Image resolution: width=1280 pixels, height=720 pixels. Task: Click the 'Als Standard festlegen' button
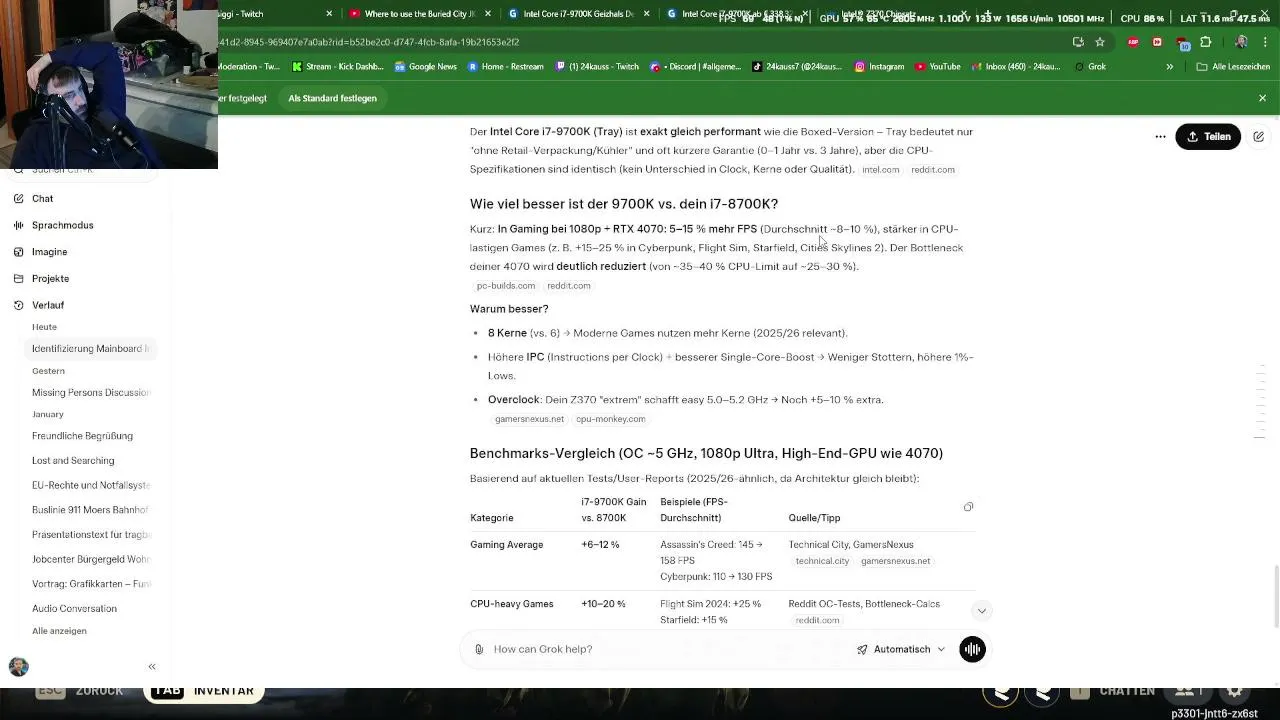tap(332, 98)
